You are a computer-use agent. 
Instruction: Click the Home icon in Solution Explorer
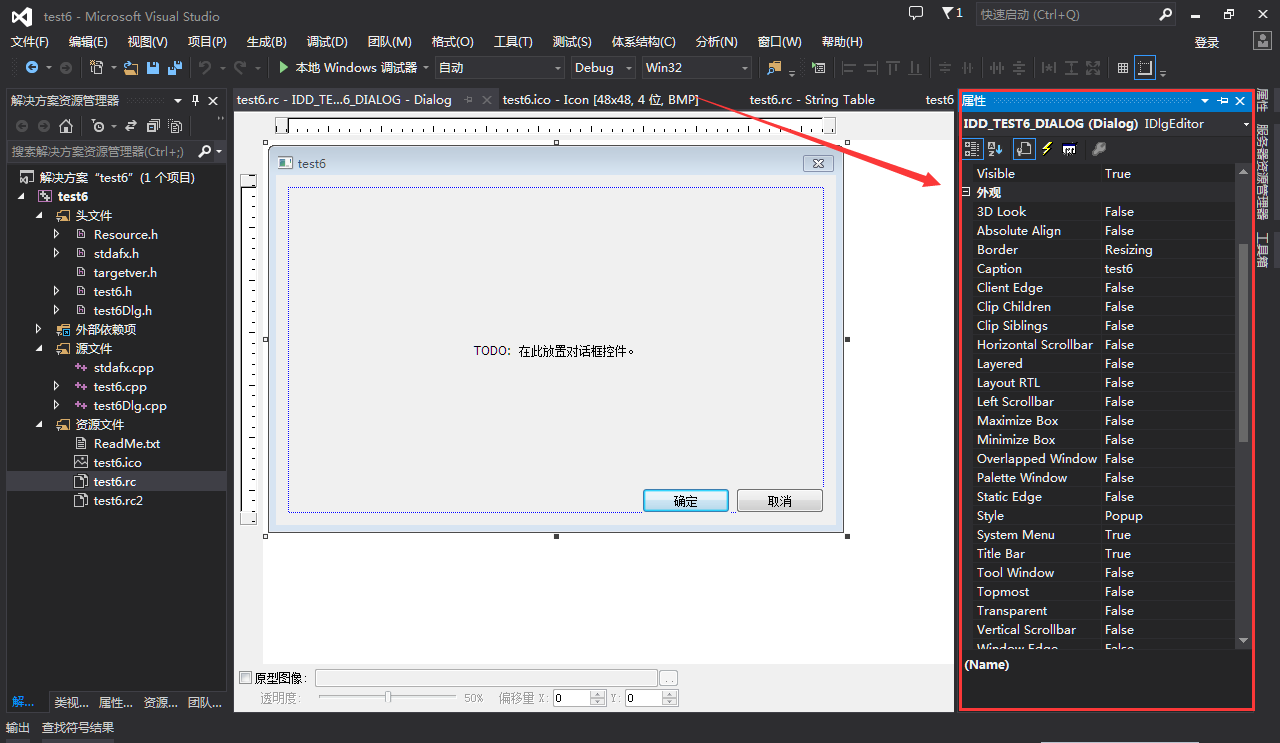coord(66,126)
